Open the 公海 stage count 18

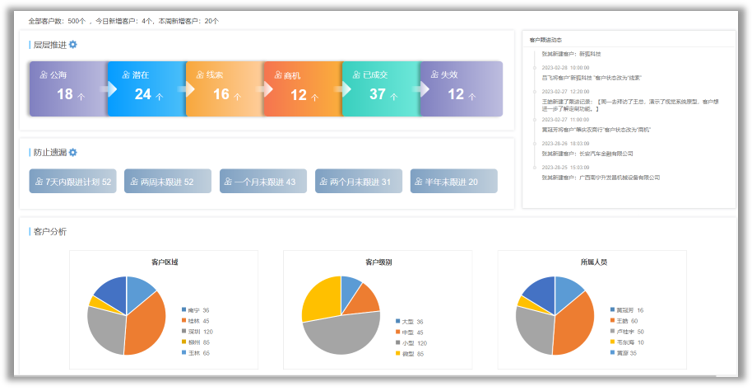[x=65, y=94]
